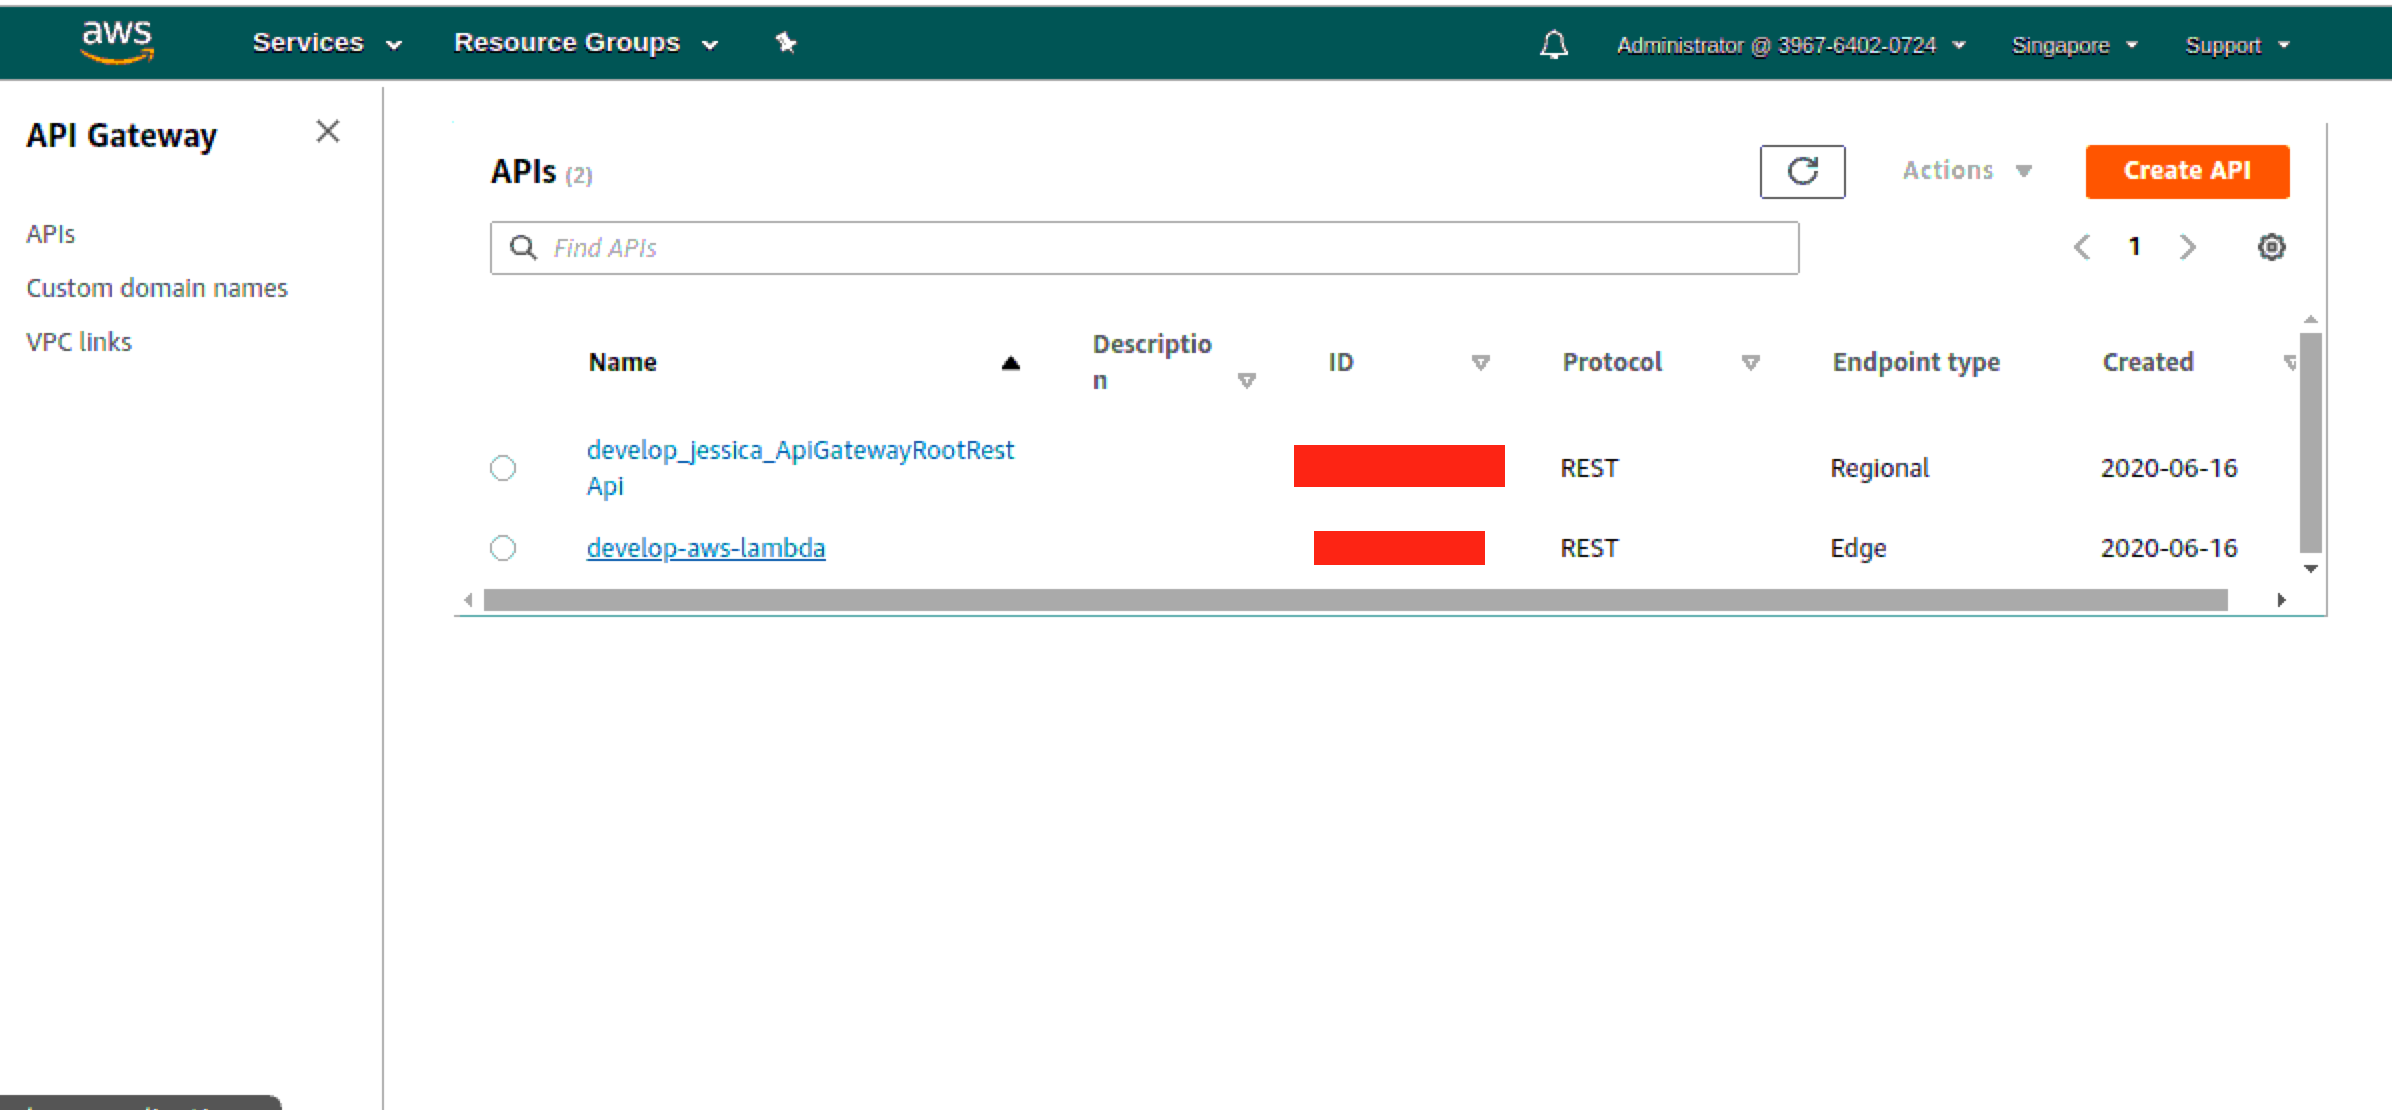Image resolution: width=2392 pixels, height=1110 pixels.
Task: Go to previous page arrow
Action: pos(2082,247)
